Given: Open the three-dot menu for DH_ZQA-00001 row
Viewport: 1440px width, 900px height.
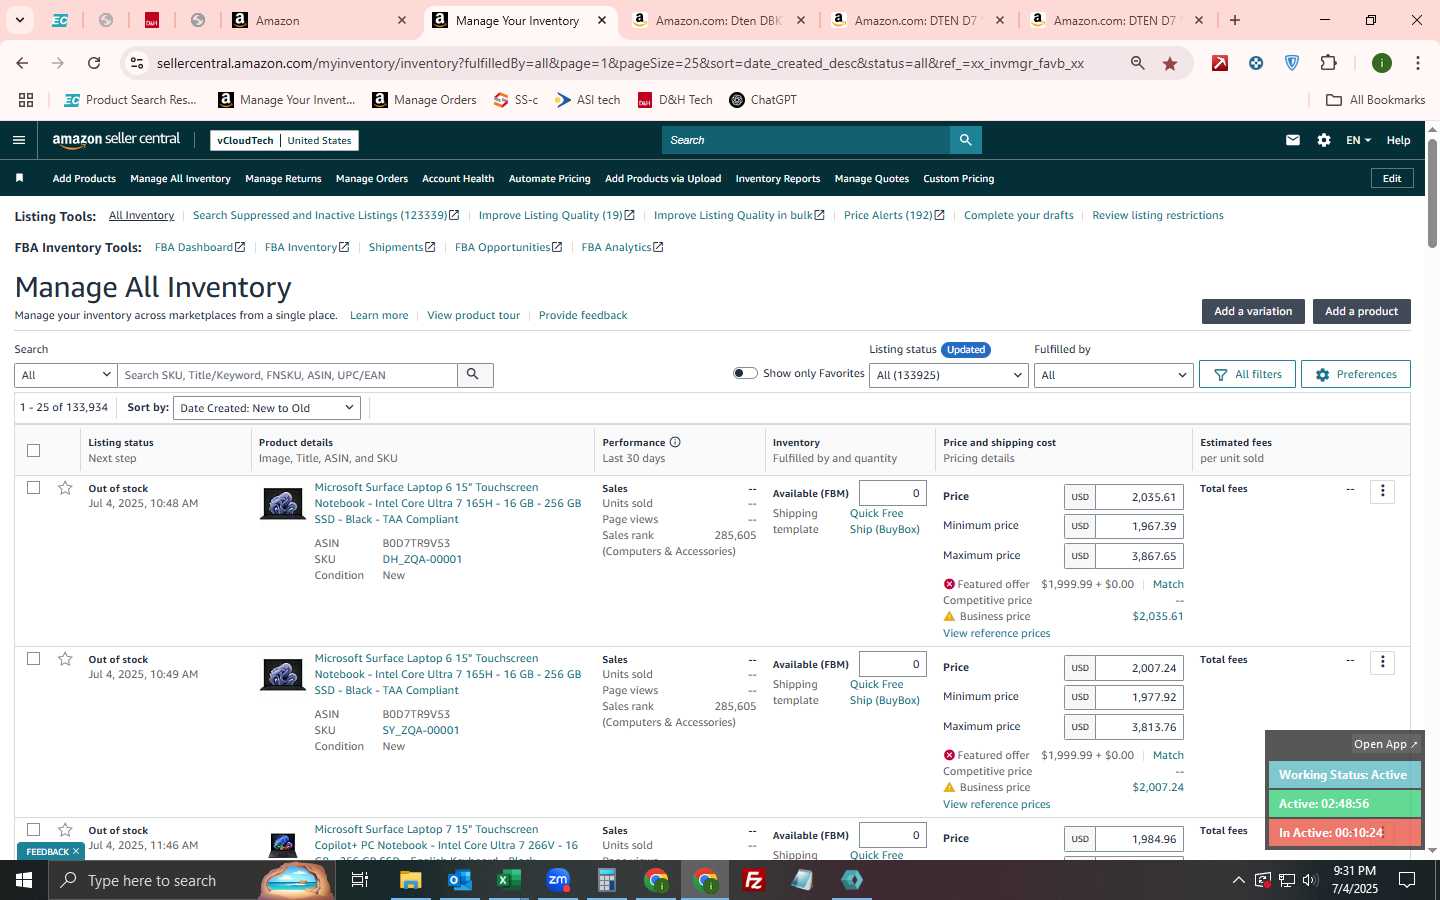Looking at the screenshot, I should pyautogui.click(x=1383, y=491).
